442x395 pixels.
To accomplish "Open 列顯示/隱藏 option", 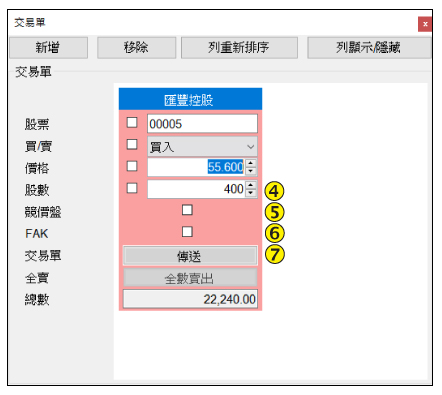I will [x=369, y=48].
